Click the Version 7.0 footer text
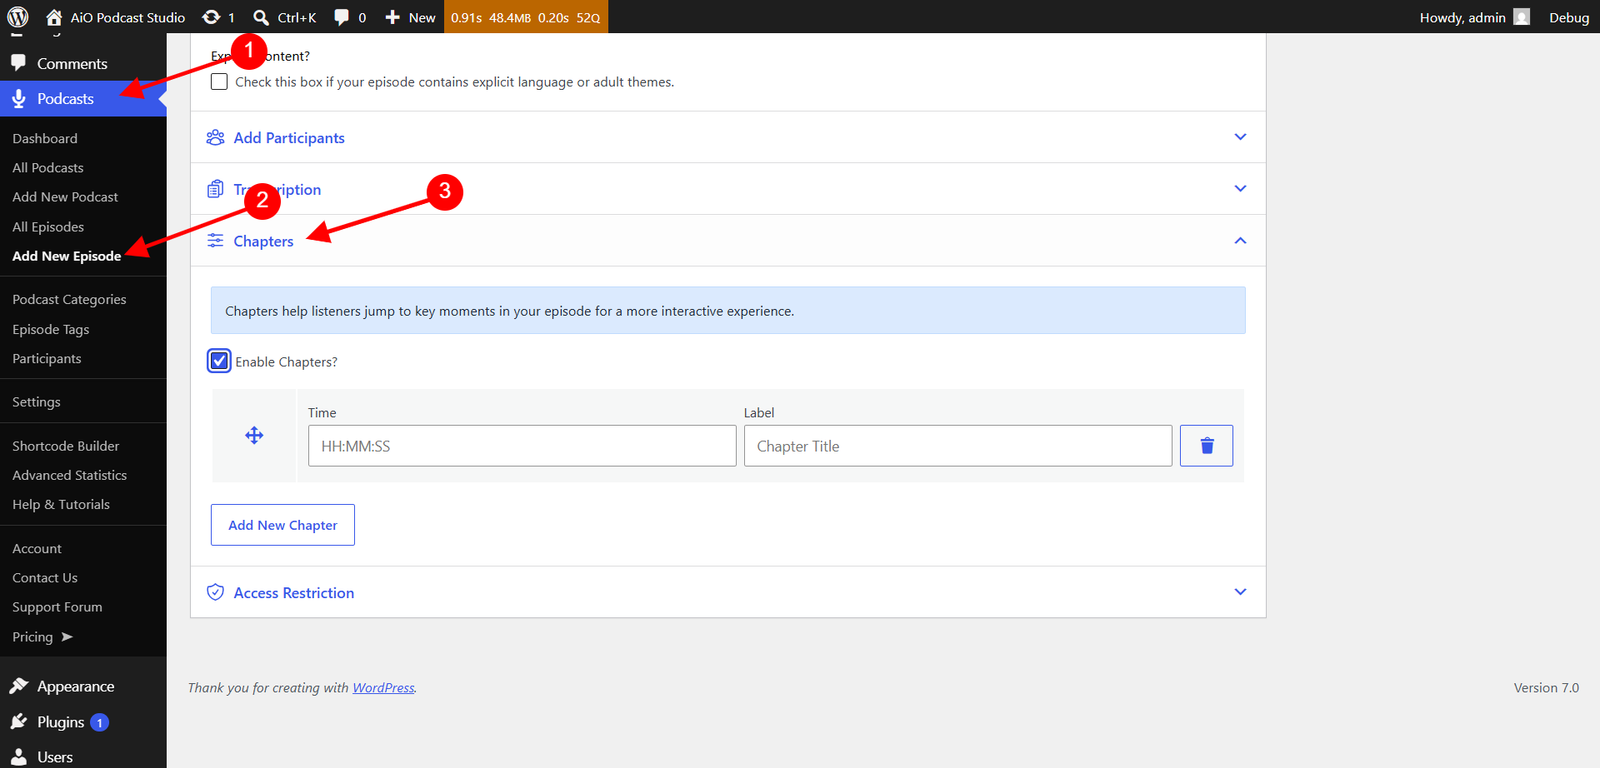 [1546, 688]
